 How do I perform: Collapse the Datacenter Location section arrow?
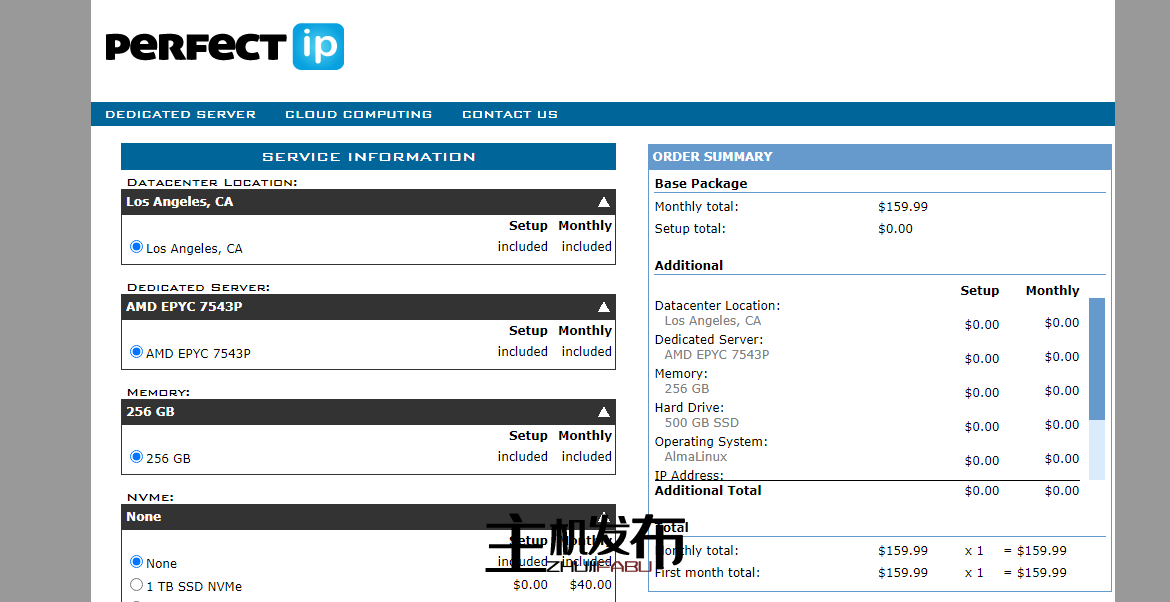(x=603, y=202)
